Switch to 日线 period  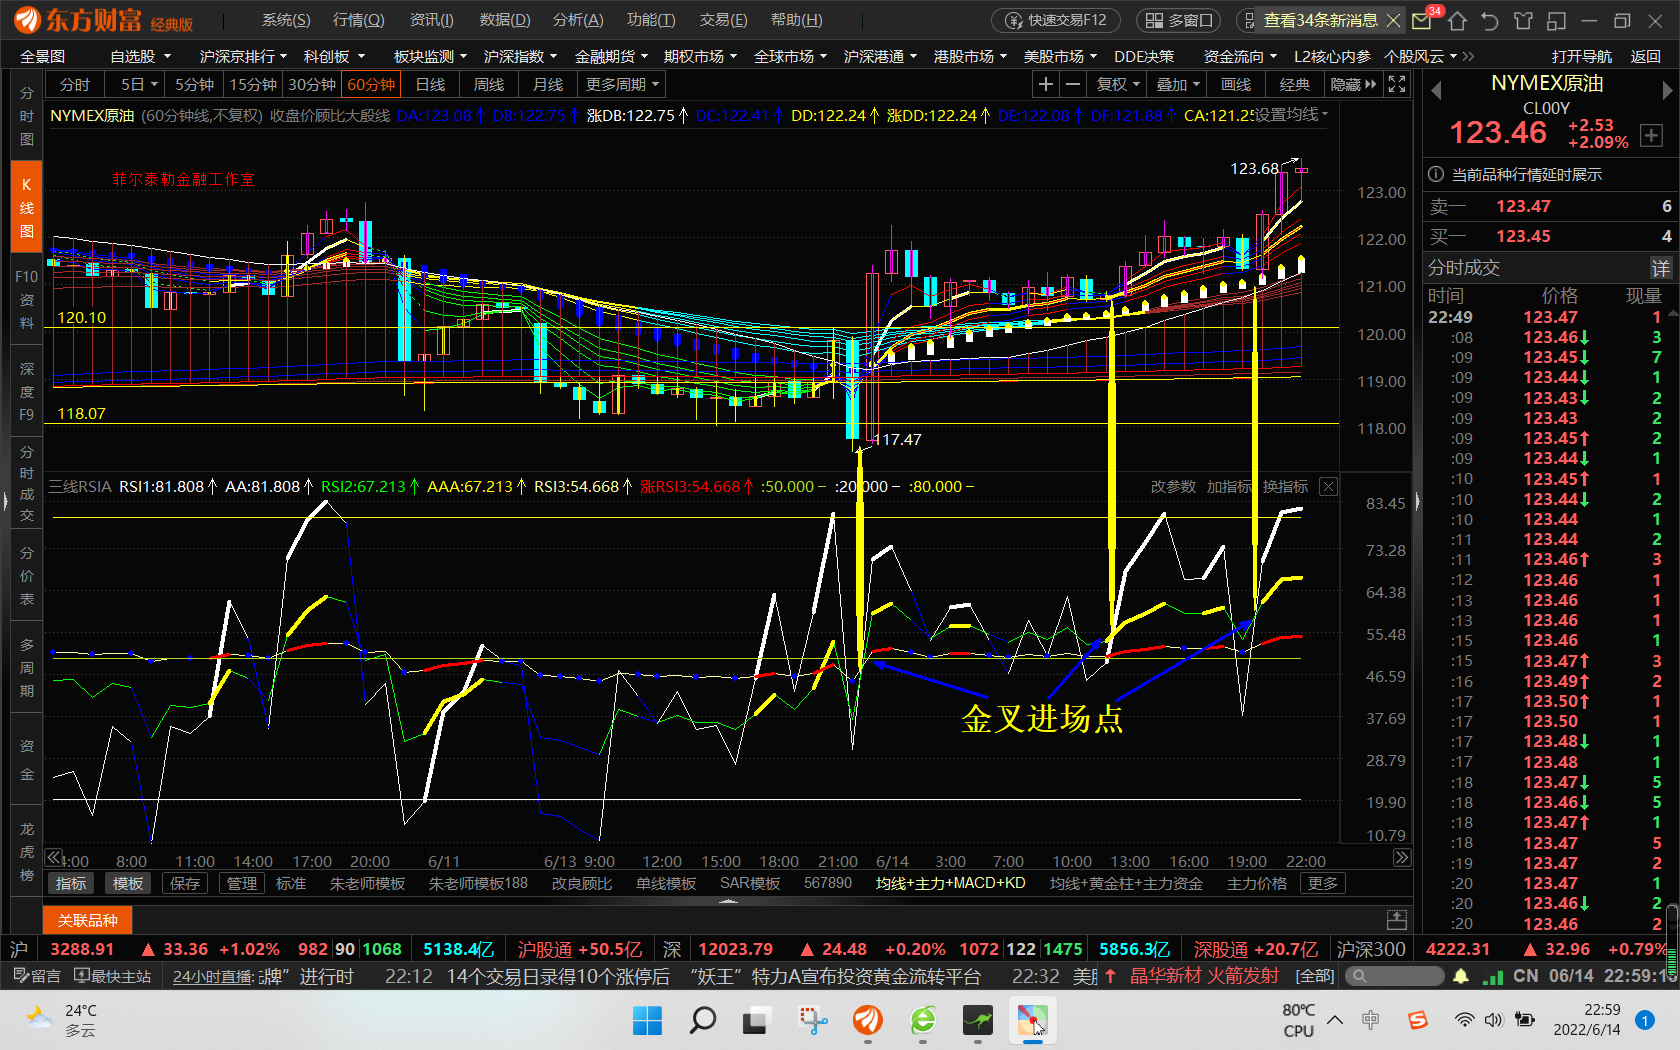pyautogui.click(x=431, y=85)
